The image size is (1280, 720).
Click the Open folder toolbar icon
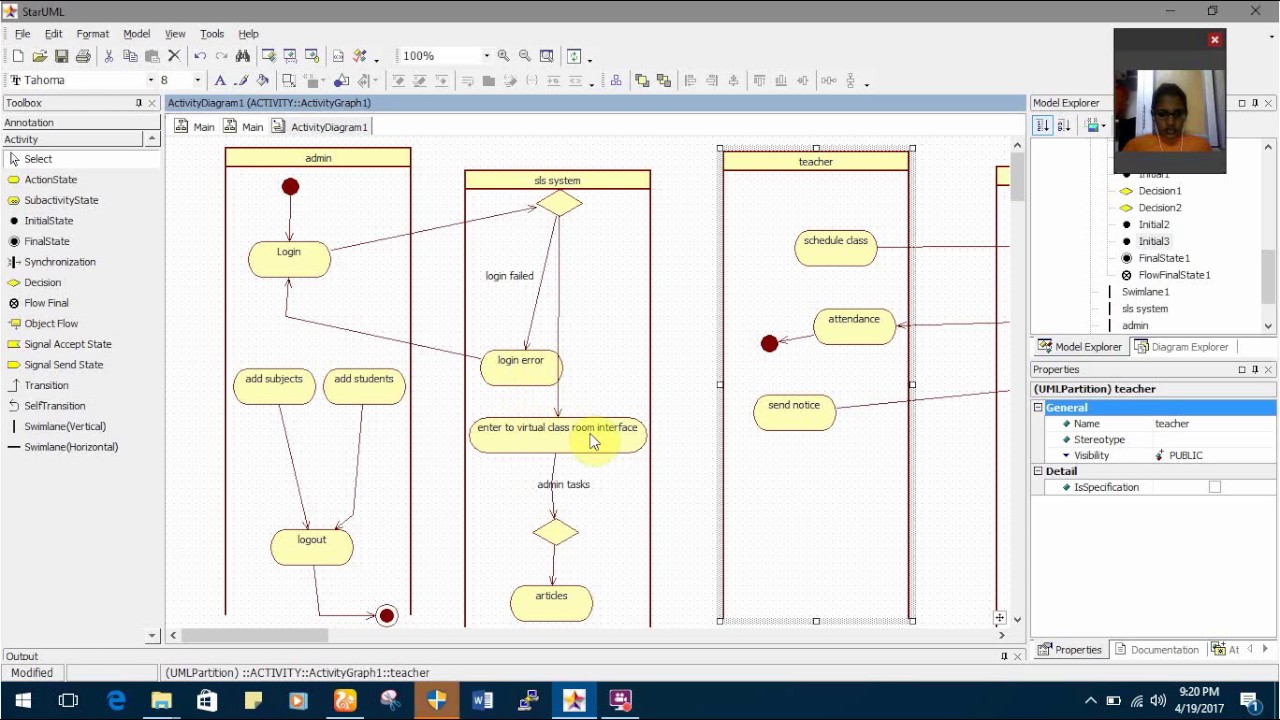(40, 56)
